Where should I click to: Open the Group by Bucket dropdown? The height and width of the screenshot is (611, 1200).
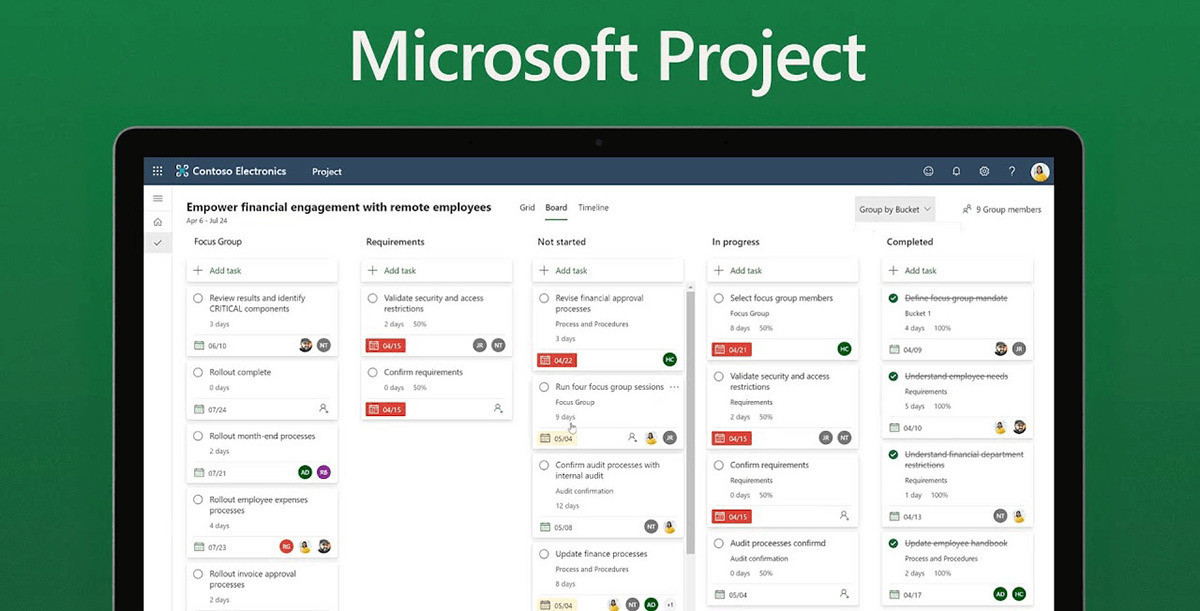pos(895,208)
